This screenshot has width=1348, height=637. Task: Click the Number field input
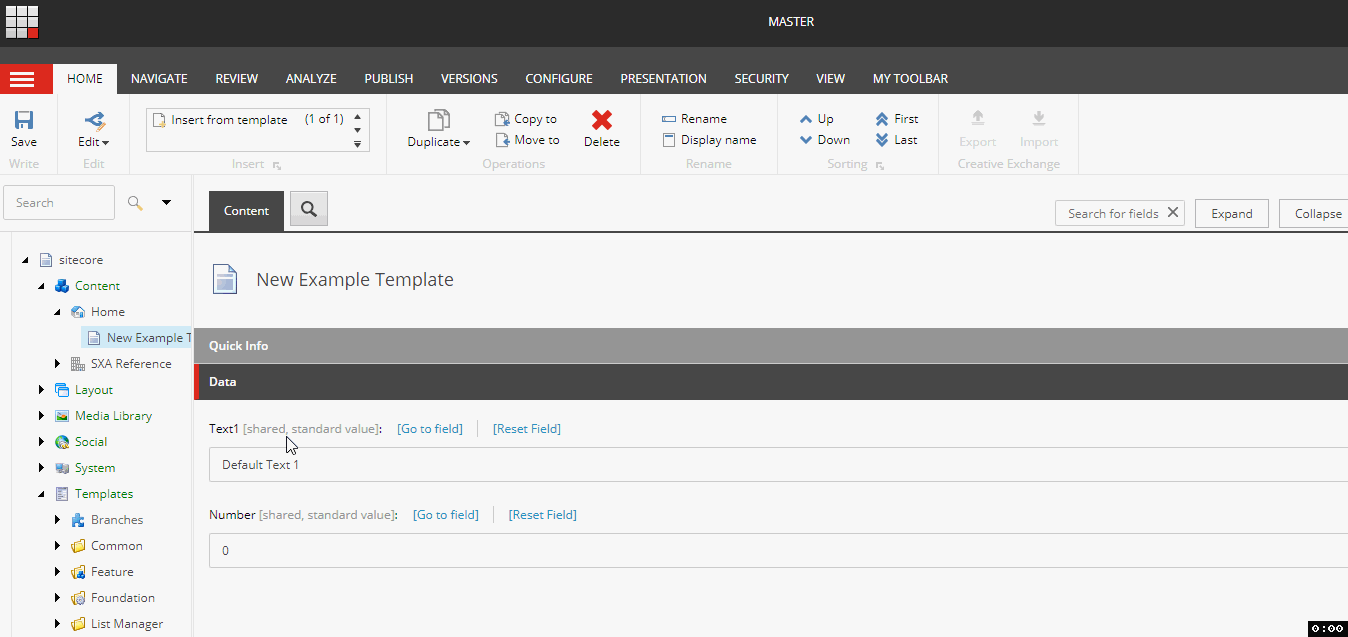coord(778,551)
